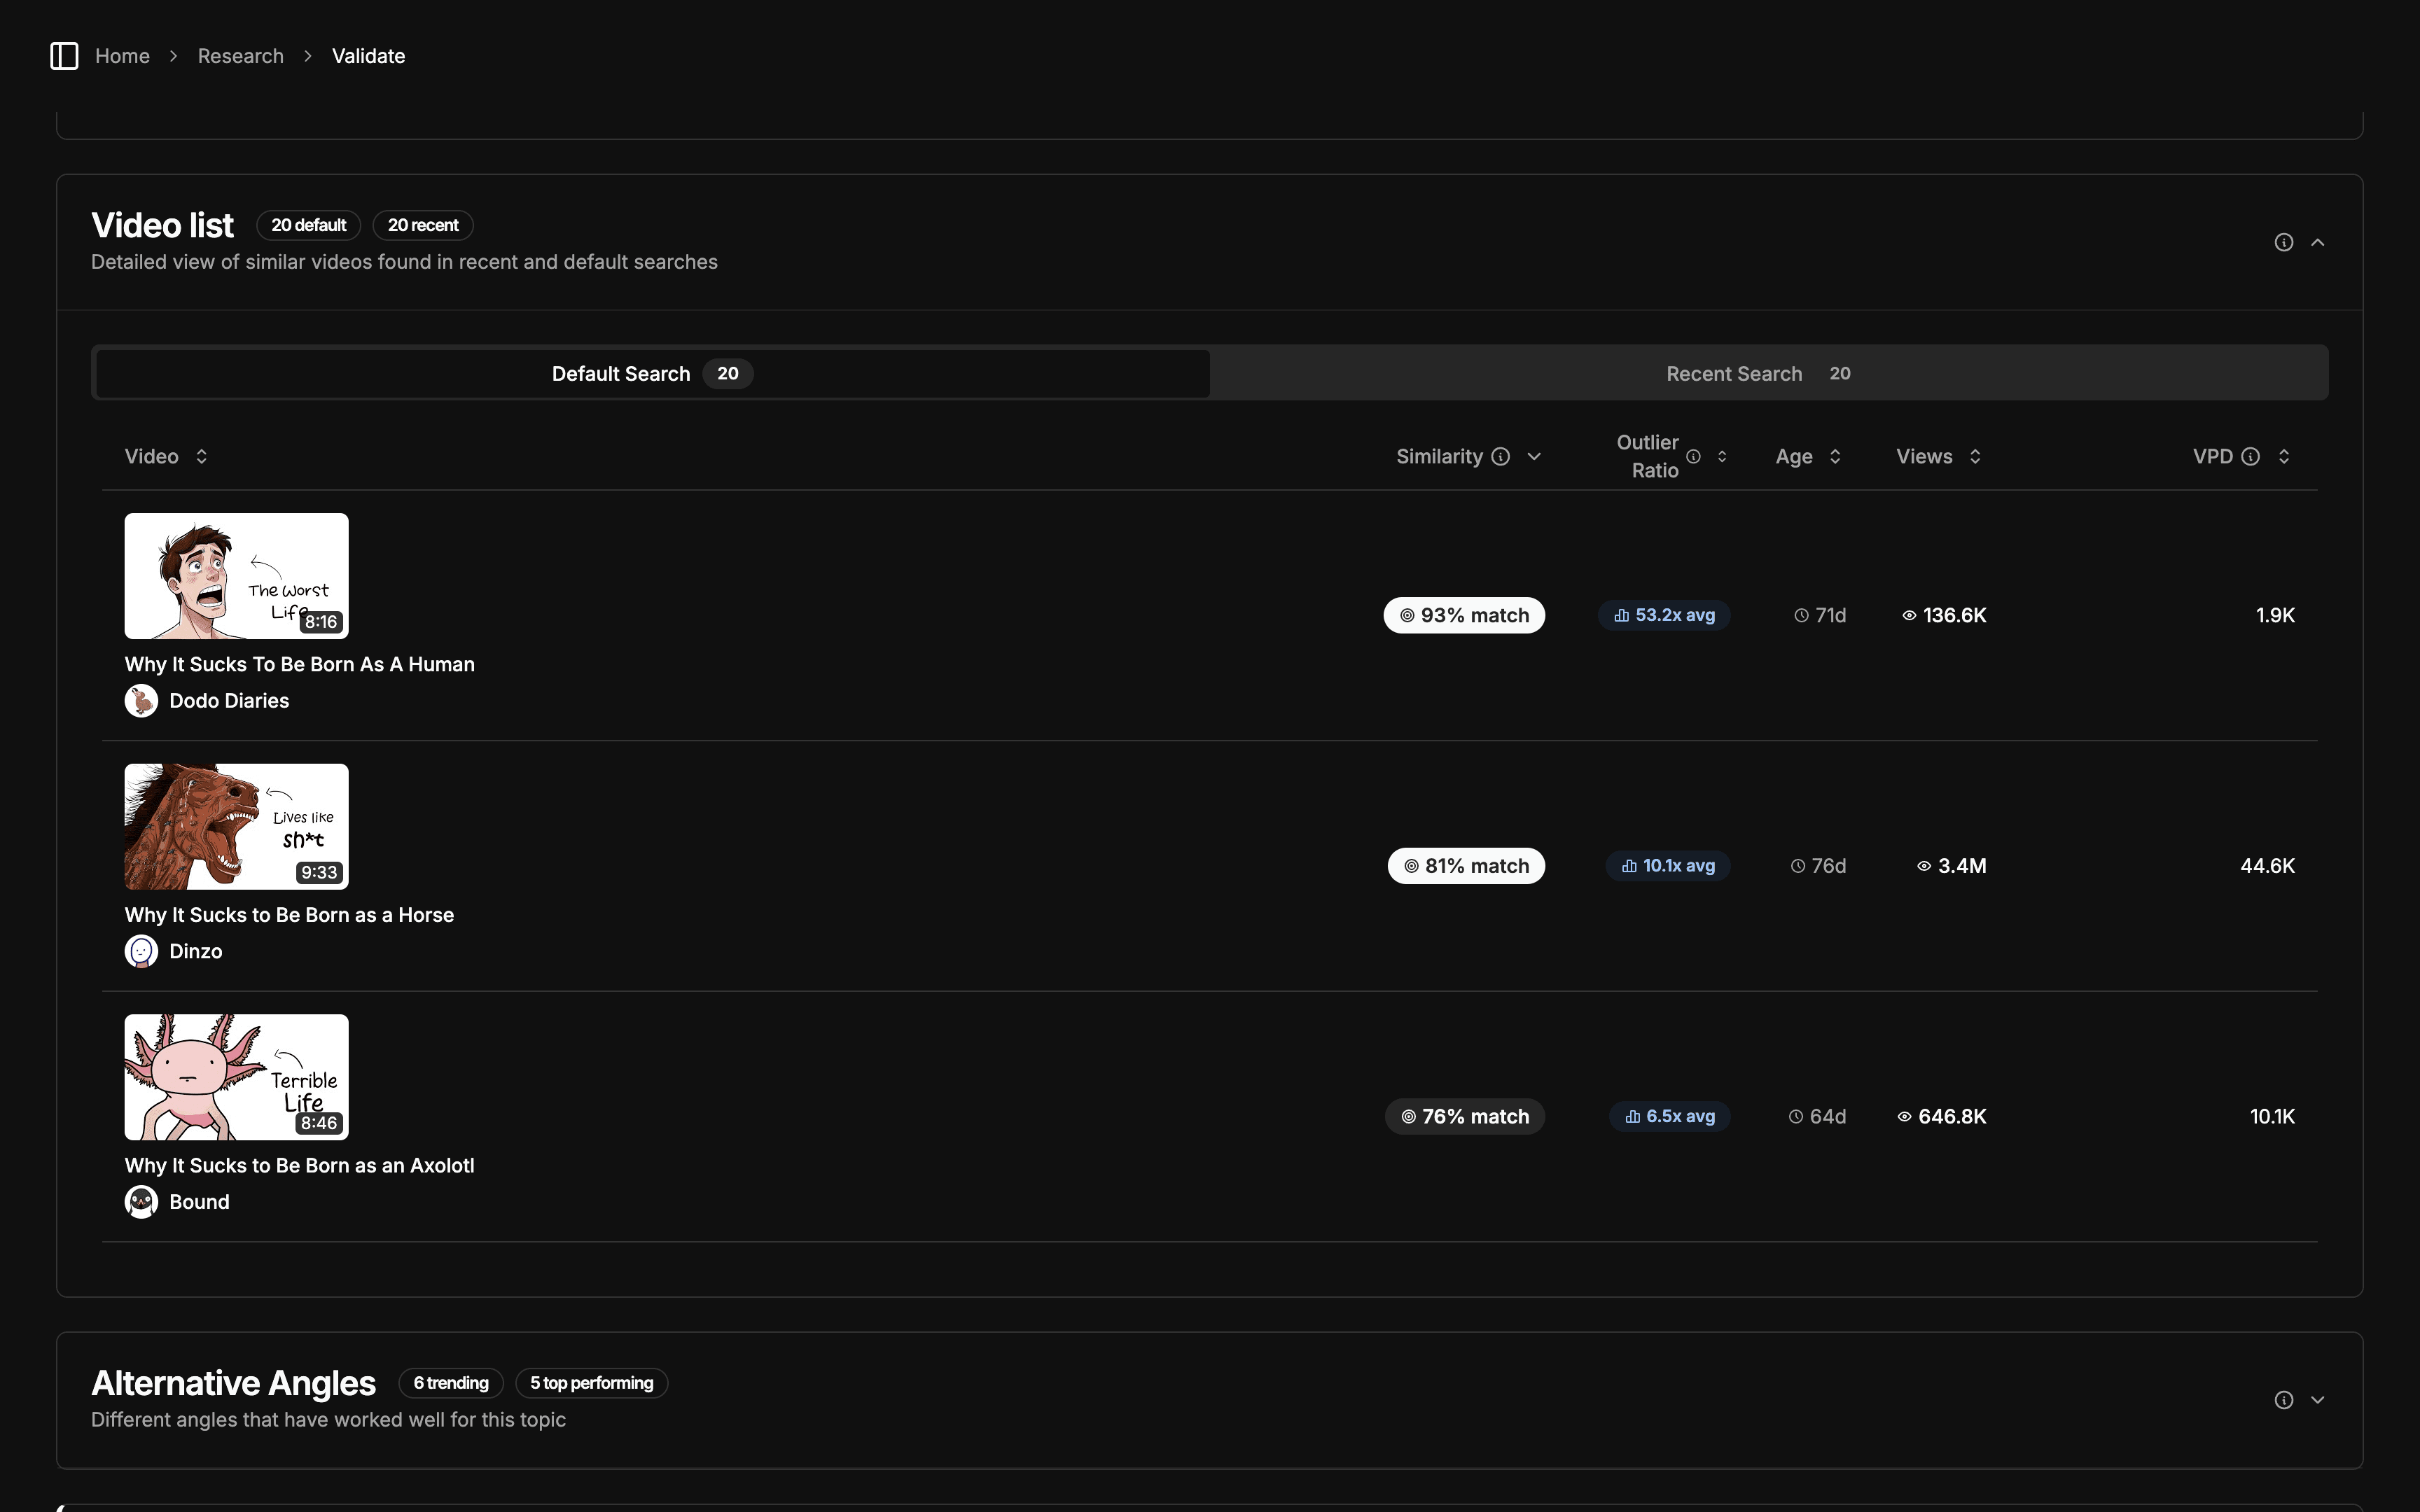Sort by Outlier Ratio arrows
This screenshot has height=1512, width=2420.
tap(1722, 456)
